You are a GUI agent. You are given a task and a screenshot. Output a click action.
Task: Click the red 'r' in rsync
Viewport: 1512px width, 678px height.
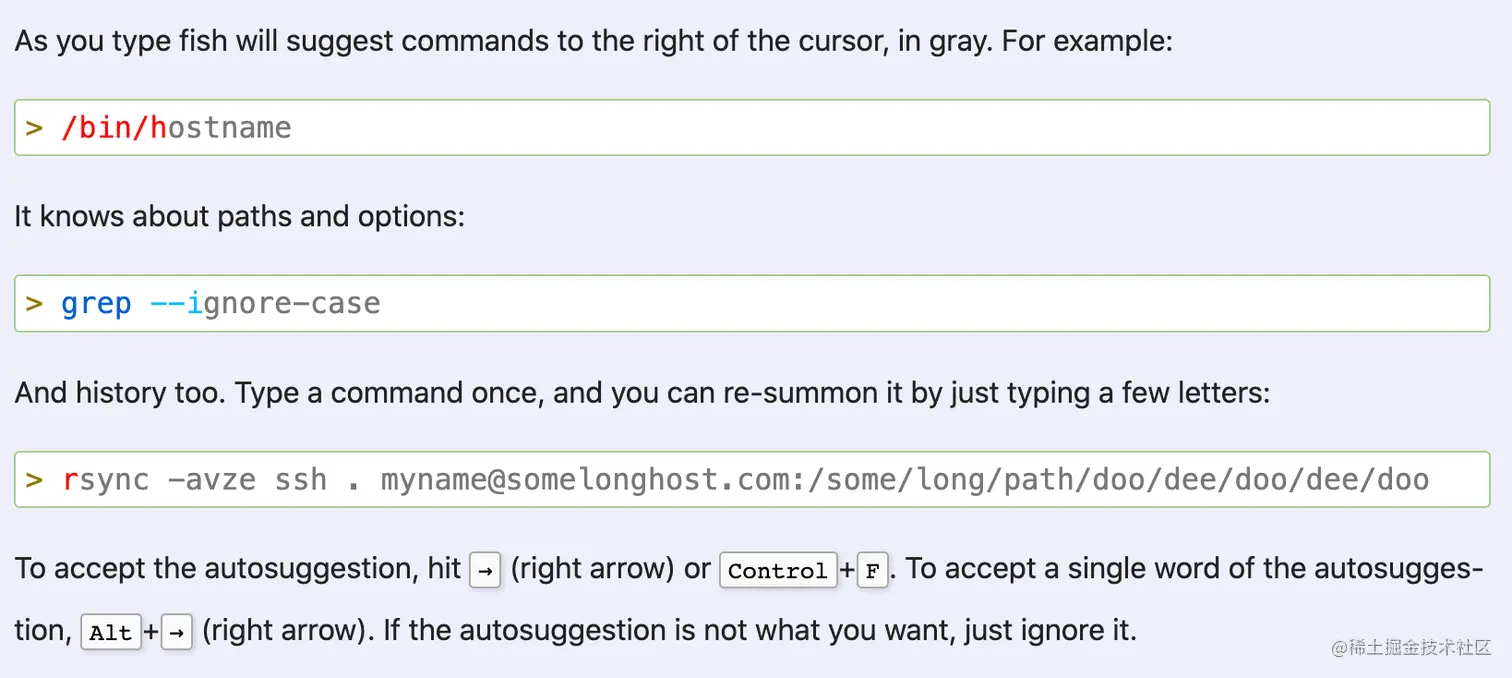70,480
